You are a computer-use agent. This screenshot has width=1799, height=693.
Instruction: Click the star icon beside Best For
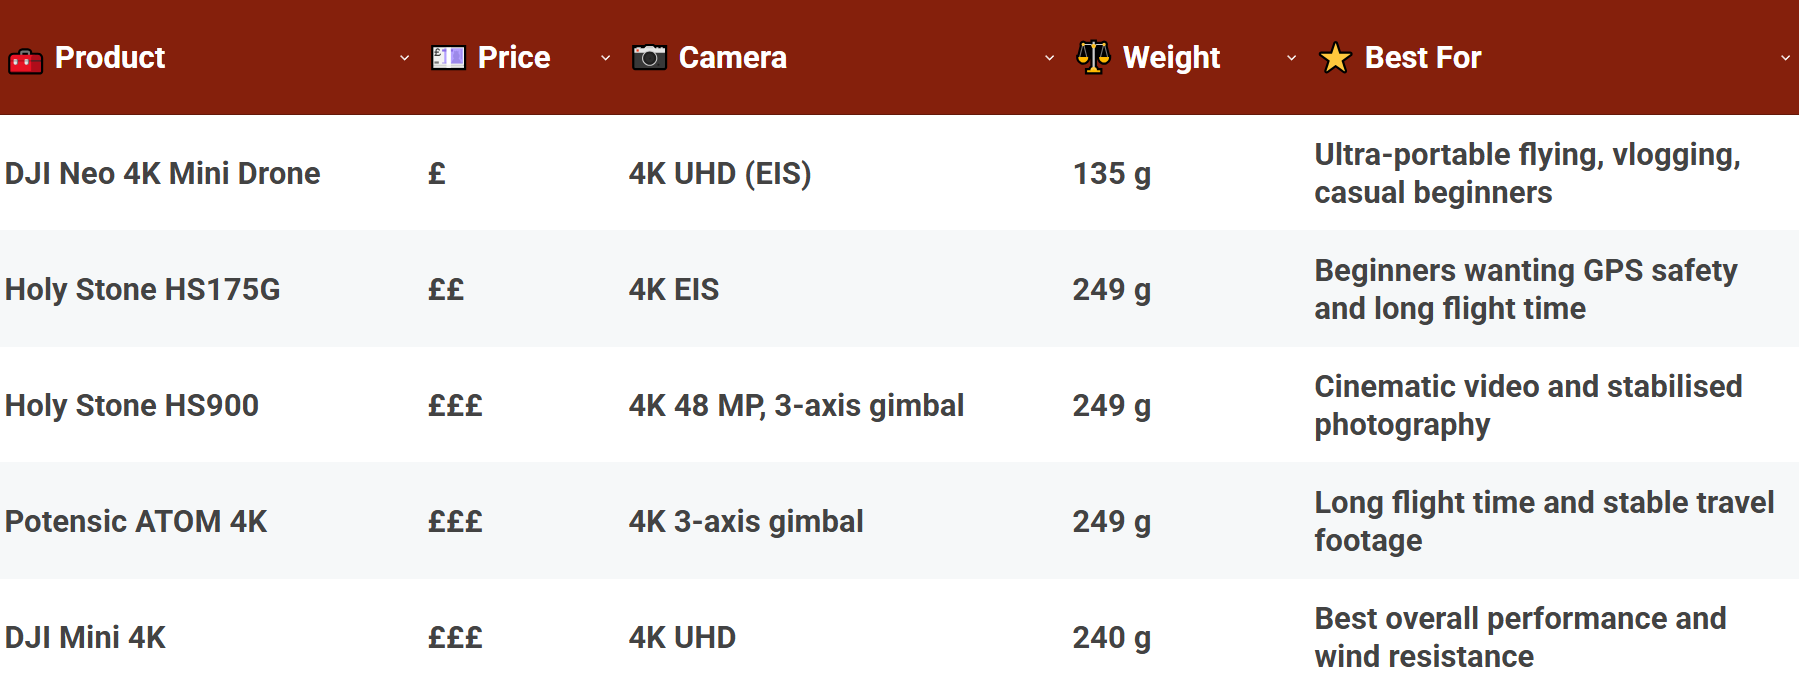(x=1337, y=57)
